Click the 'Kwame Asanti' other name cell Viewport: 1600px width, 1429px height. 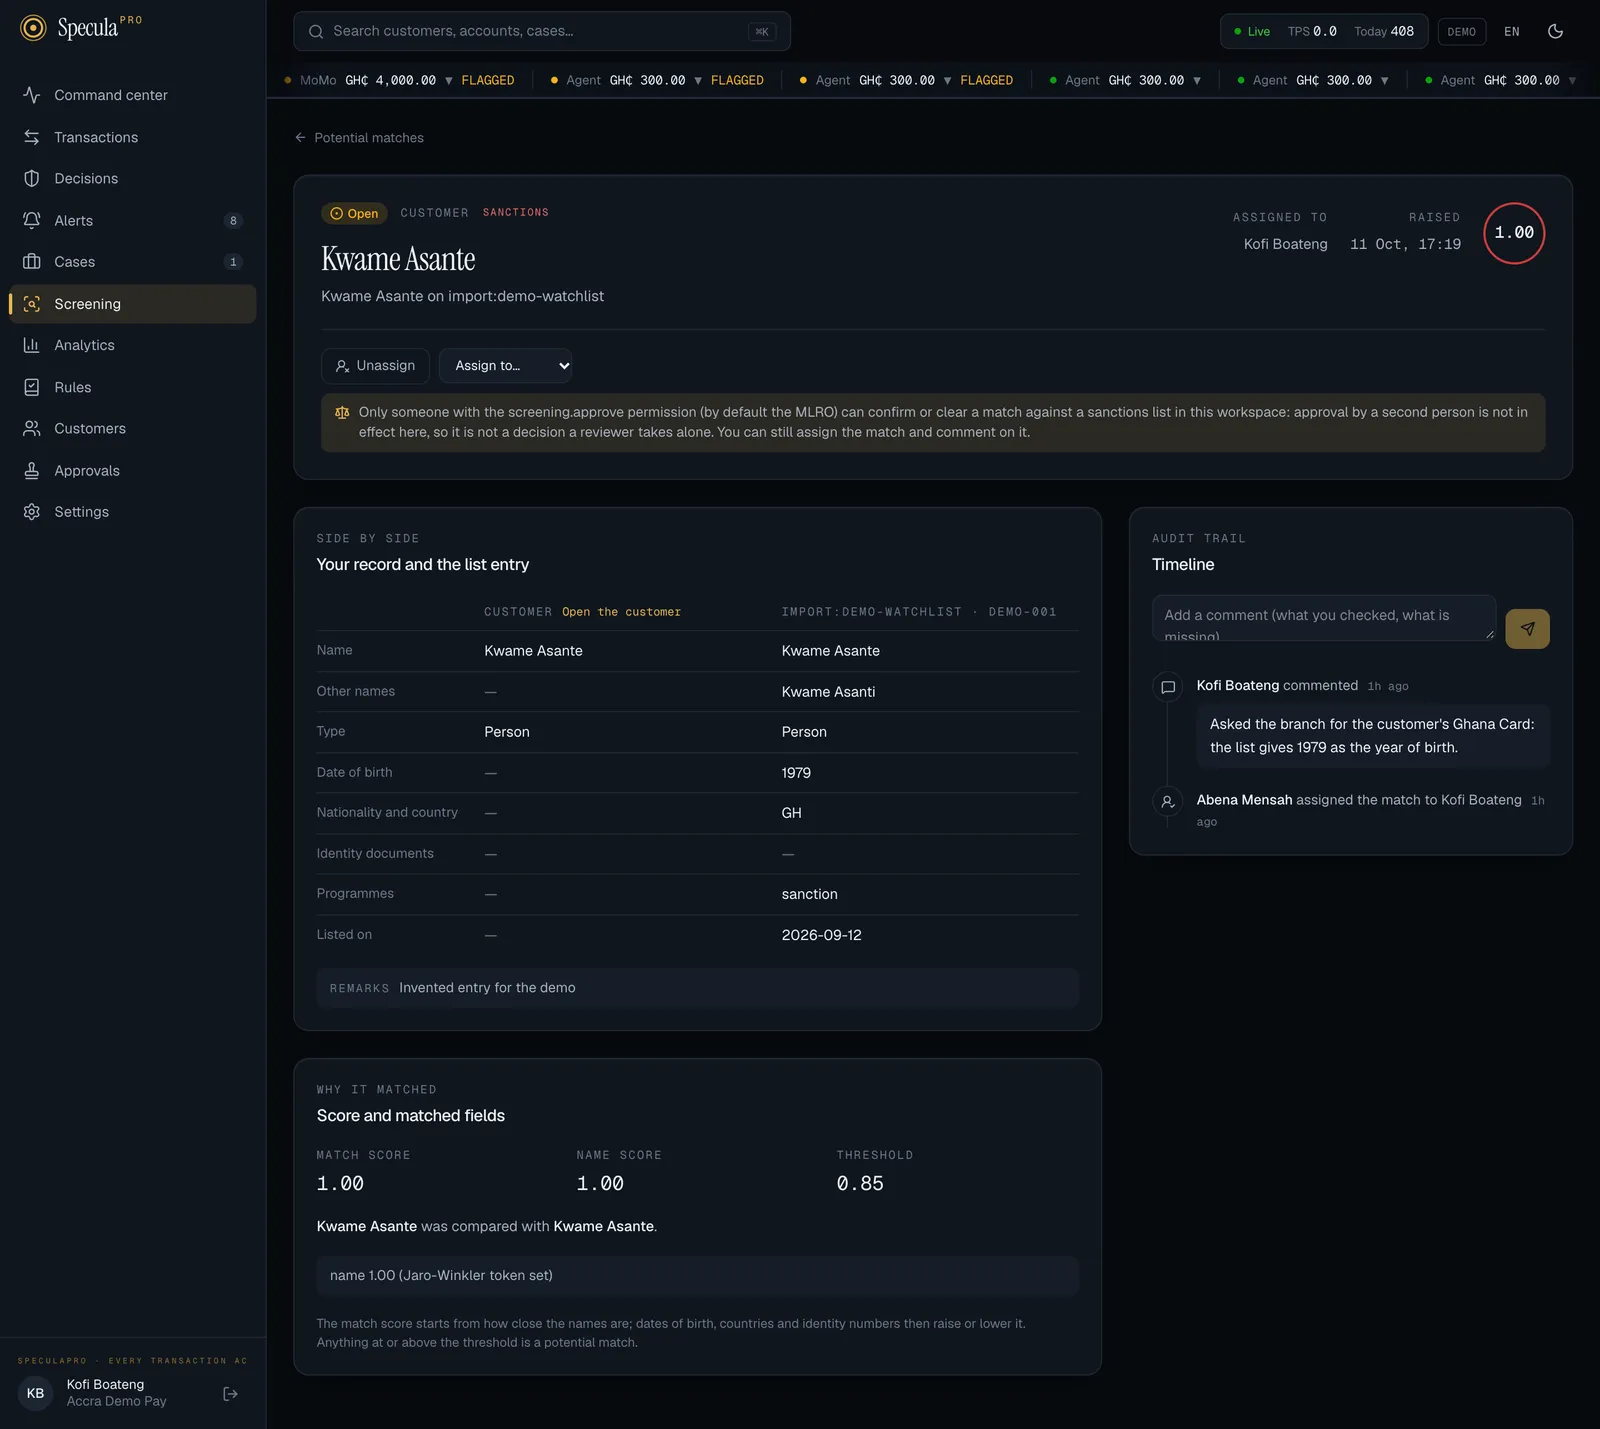click(828, 692)
